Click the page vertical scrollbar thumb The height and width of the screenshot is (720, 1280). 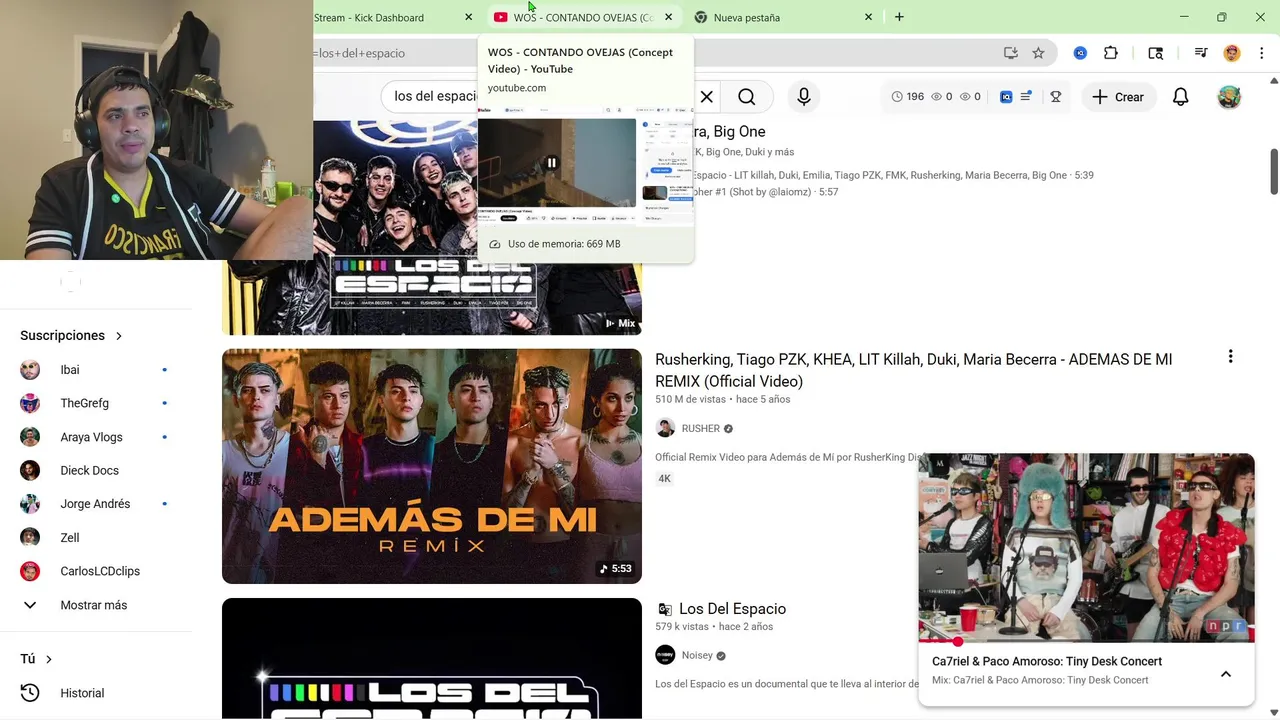point(1274,171)
